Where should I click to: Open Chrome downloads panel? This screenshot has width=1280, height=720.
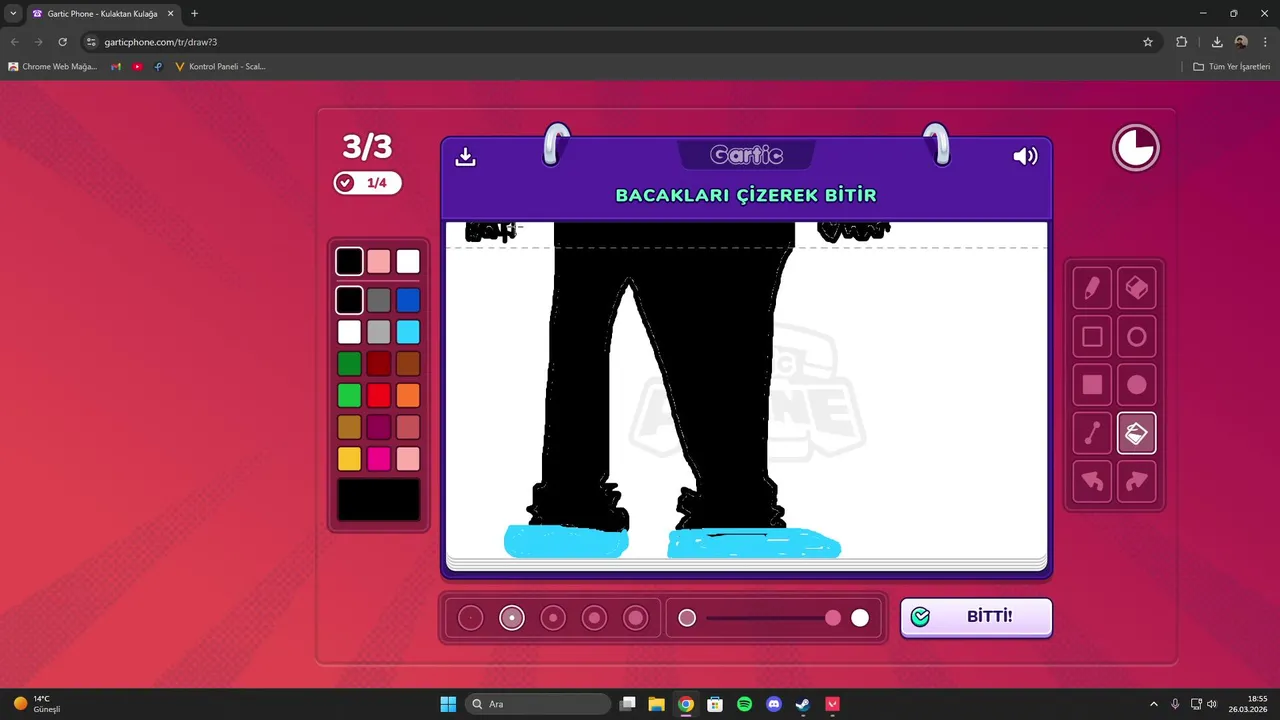[x=1217, y=42]
